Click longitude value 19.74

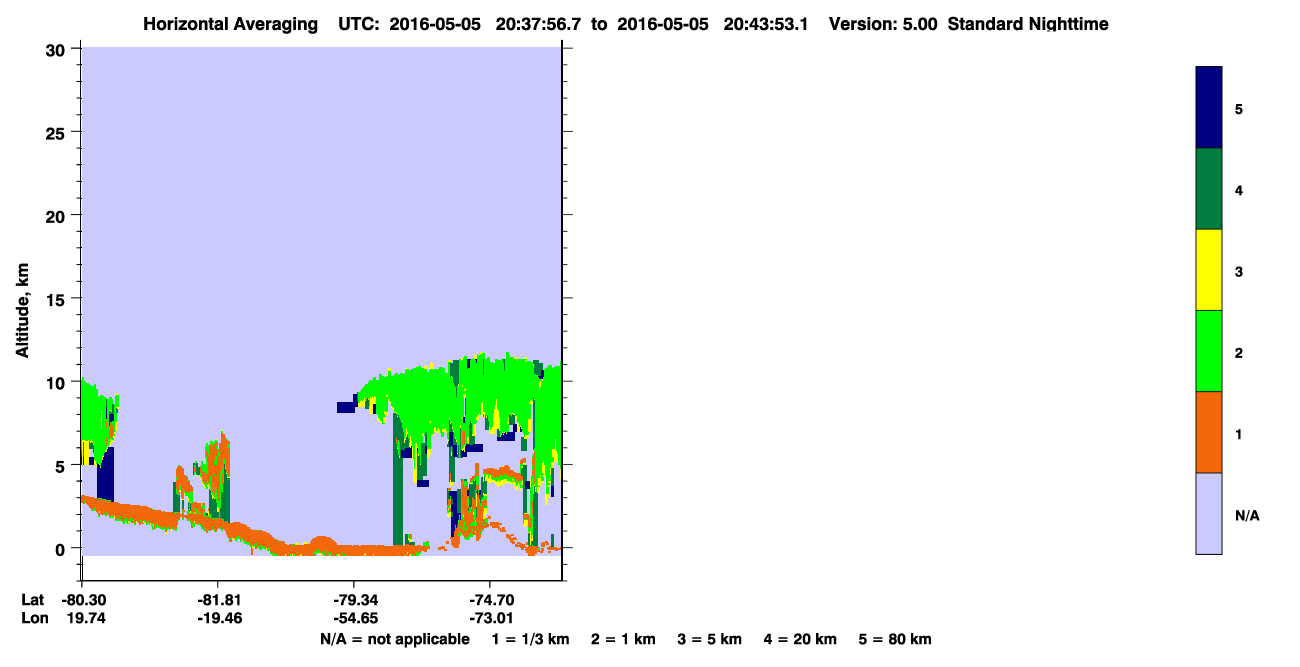tap(84, 619)
